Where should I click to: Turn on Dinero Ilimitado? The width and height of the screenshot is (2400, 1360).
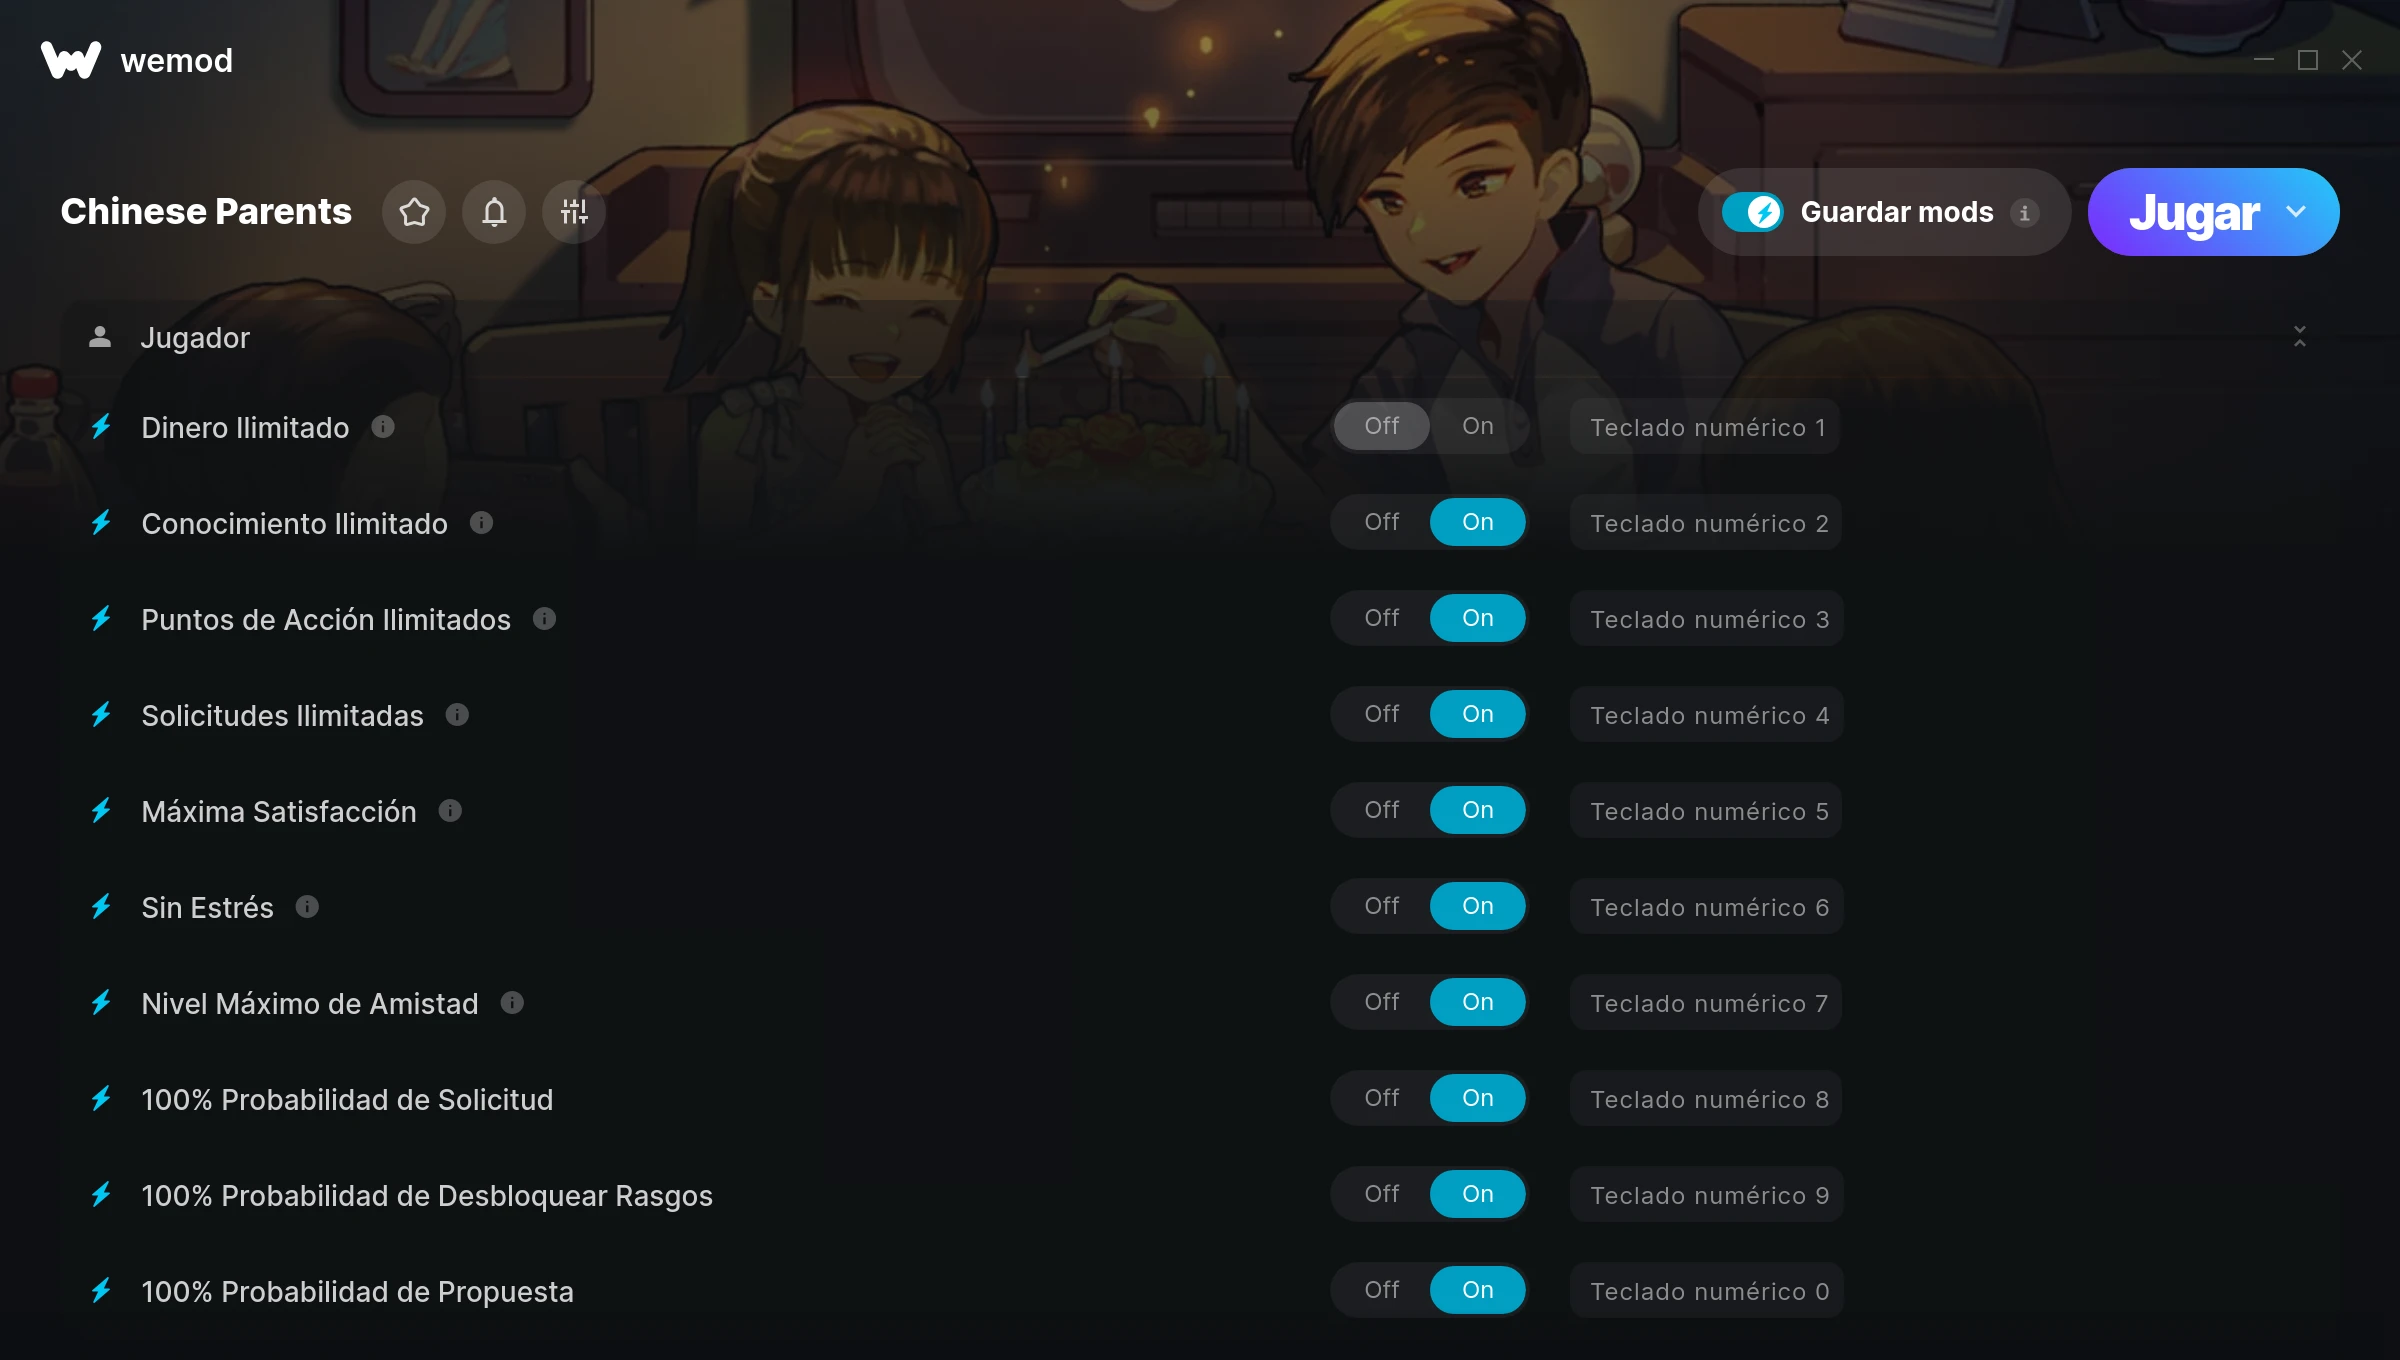(x=1478, y=426)
